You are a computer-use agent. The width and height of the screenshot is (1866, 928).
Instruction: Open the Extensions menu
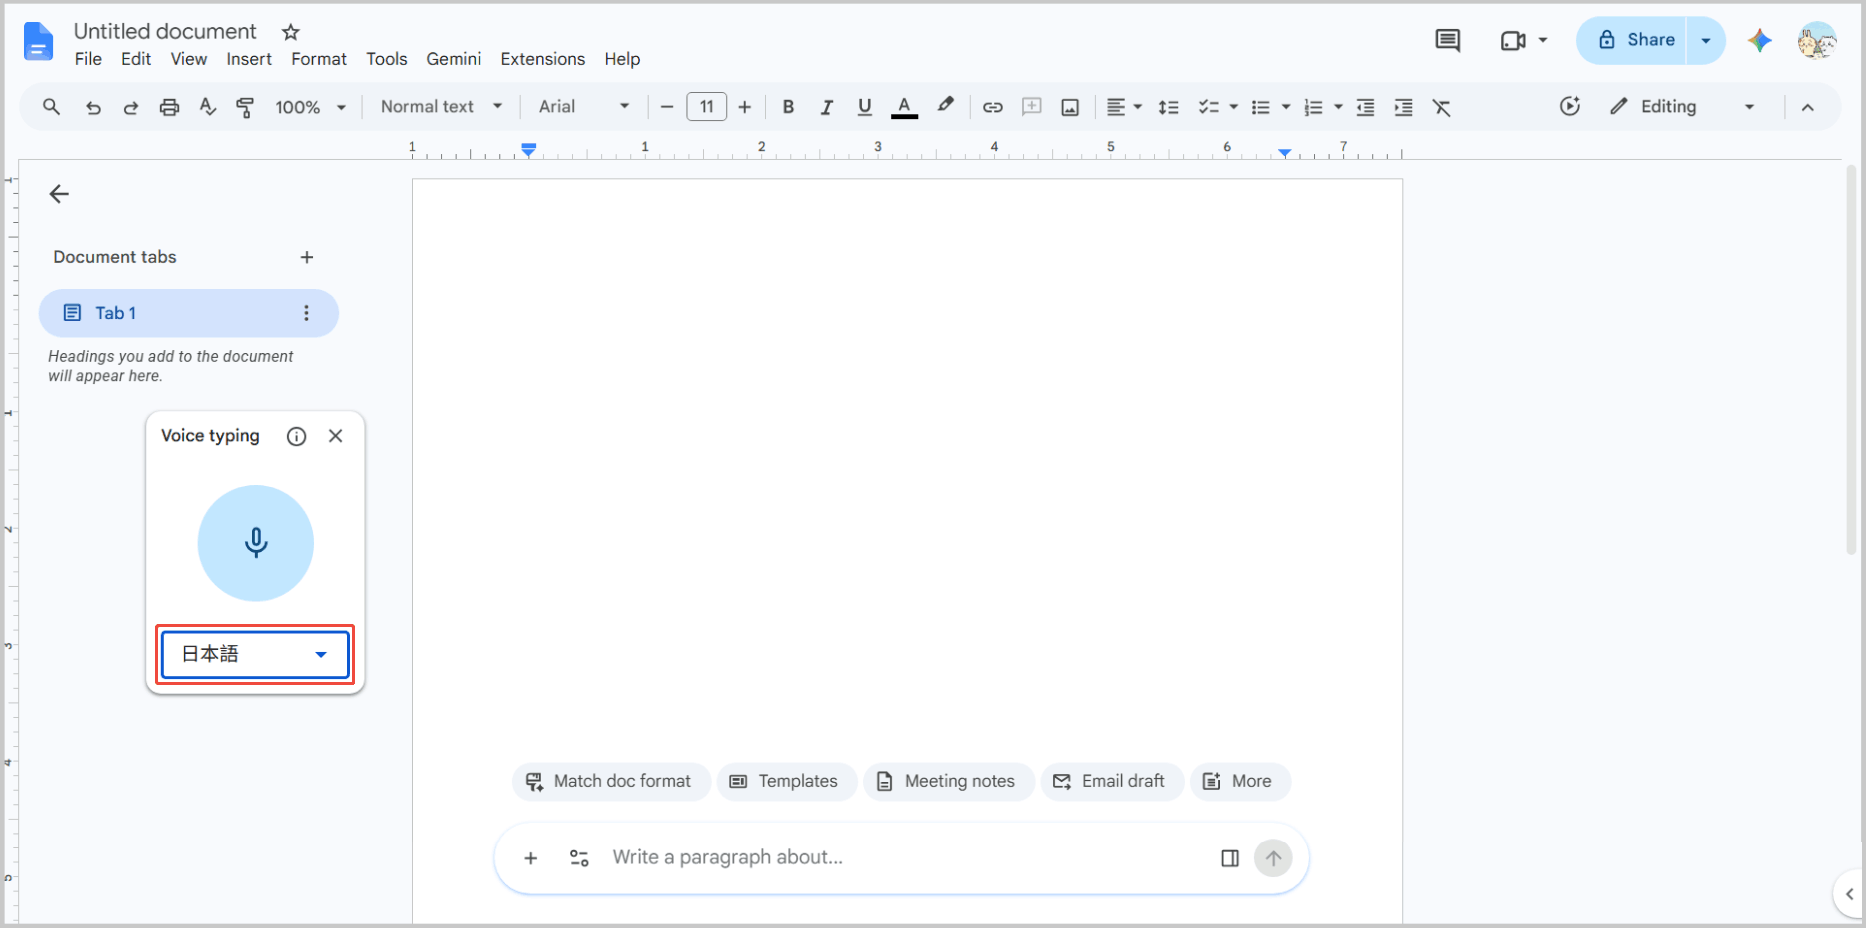(543, 59)
